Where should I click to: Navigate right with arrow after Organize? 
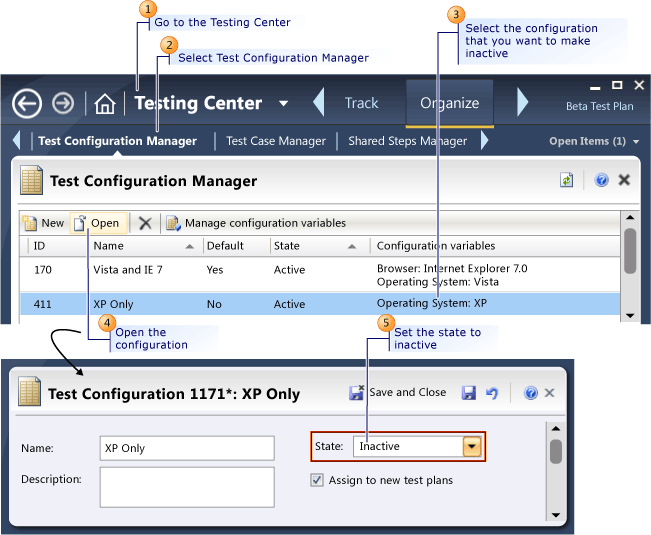tap(522, 102)
